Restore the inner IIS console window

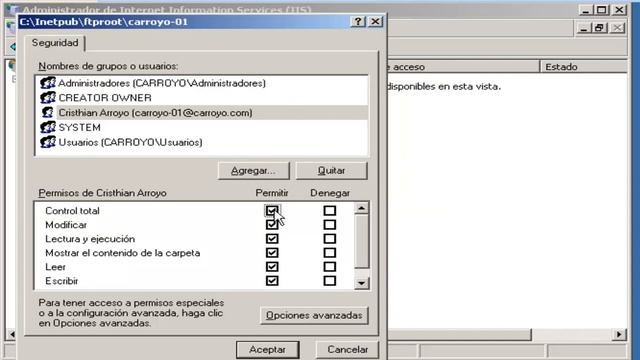tap(600, 28)
